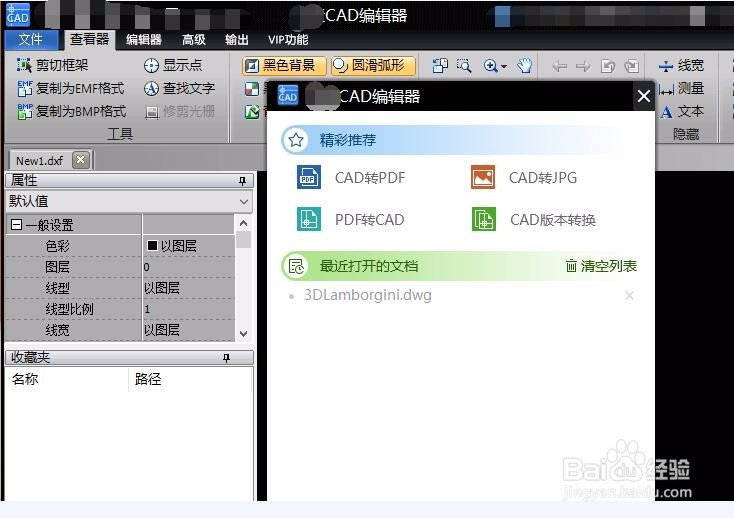Click properties scrollbar up arrow
Screen dimensions: 734x518
click(x=243, y=223)
